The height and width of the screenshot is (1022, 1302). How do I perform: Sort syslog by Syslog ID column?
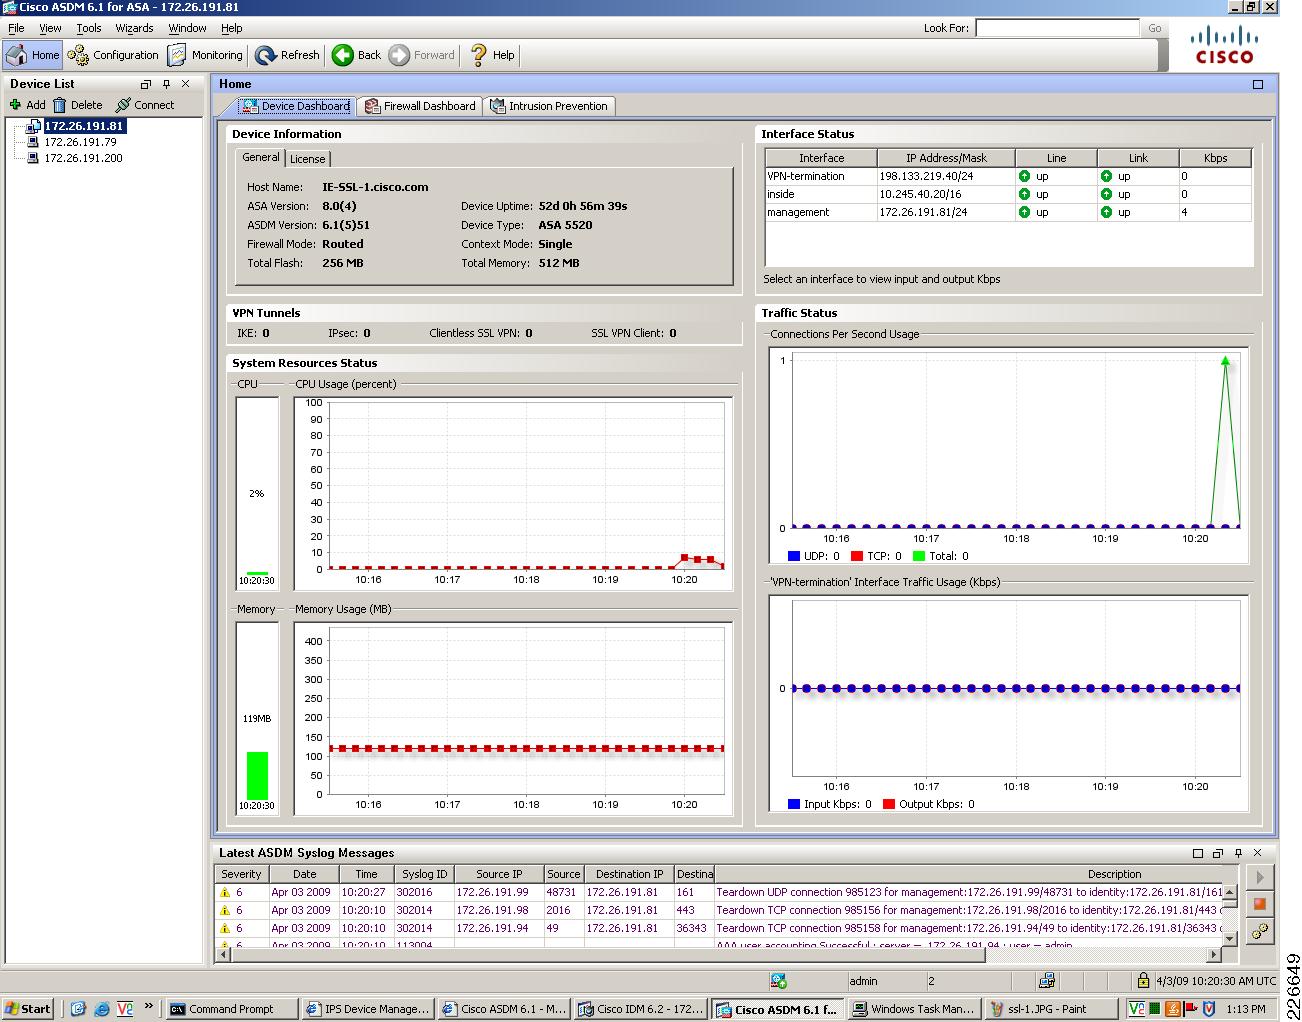(x=424, y=874)
